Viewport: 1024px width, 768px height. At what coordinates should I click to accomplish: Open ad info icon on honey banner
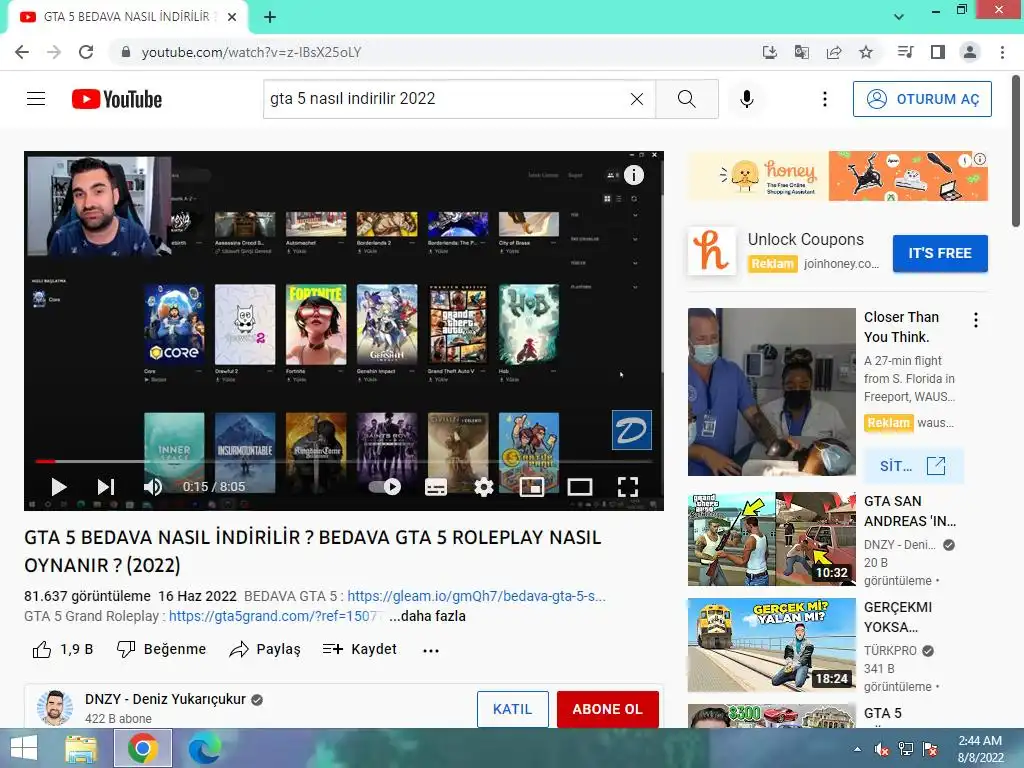(980, 159)
